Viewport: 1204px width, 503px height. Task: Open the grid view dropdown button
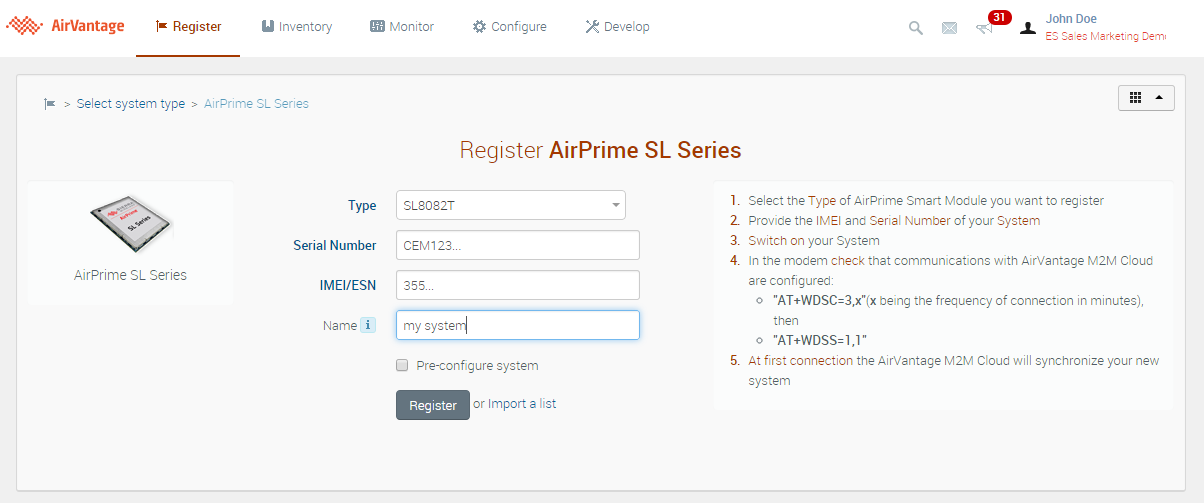pos(1145,97)
